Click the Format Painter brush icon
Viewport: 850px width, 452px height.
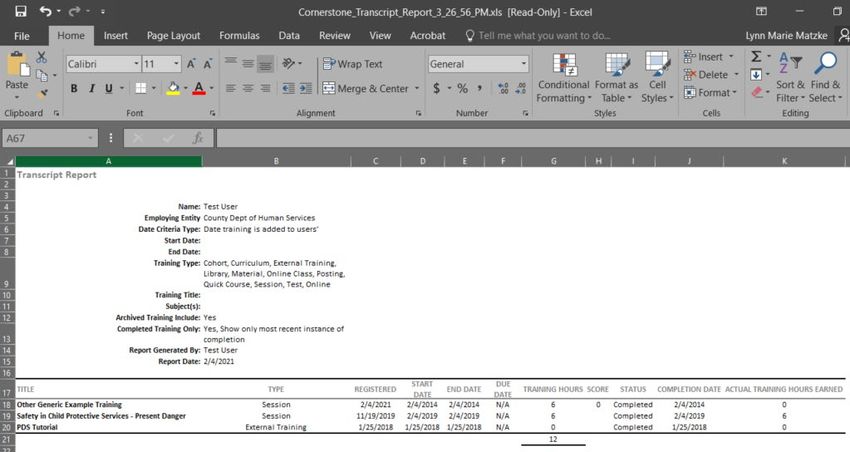pyautogui.click(x=42, y=93)
